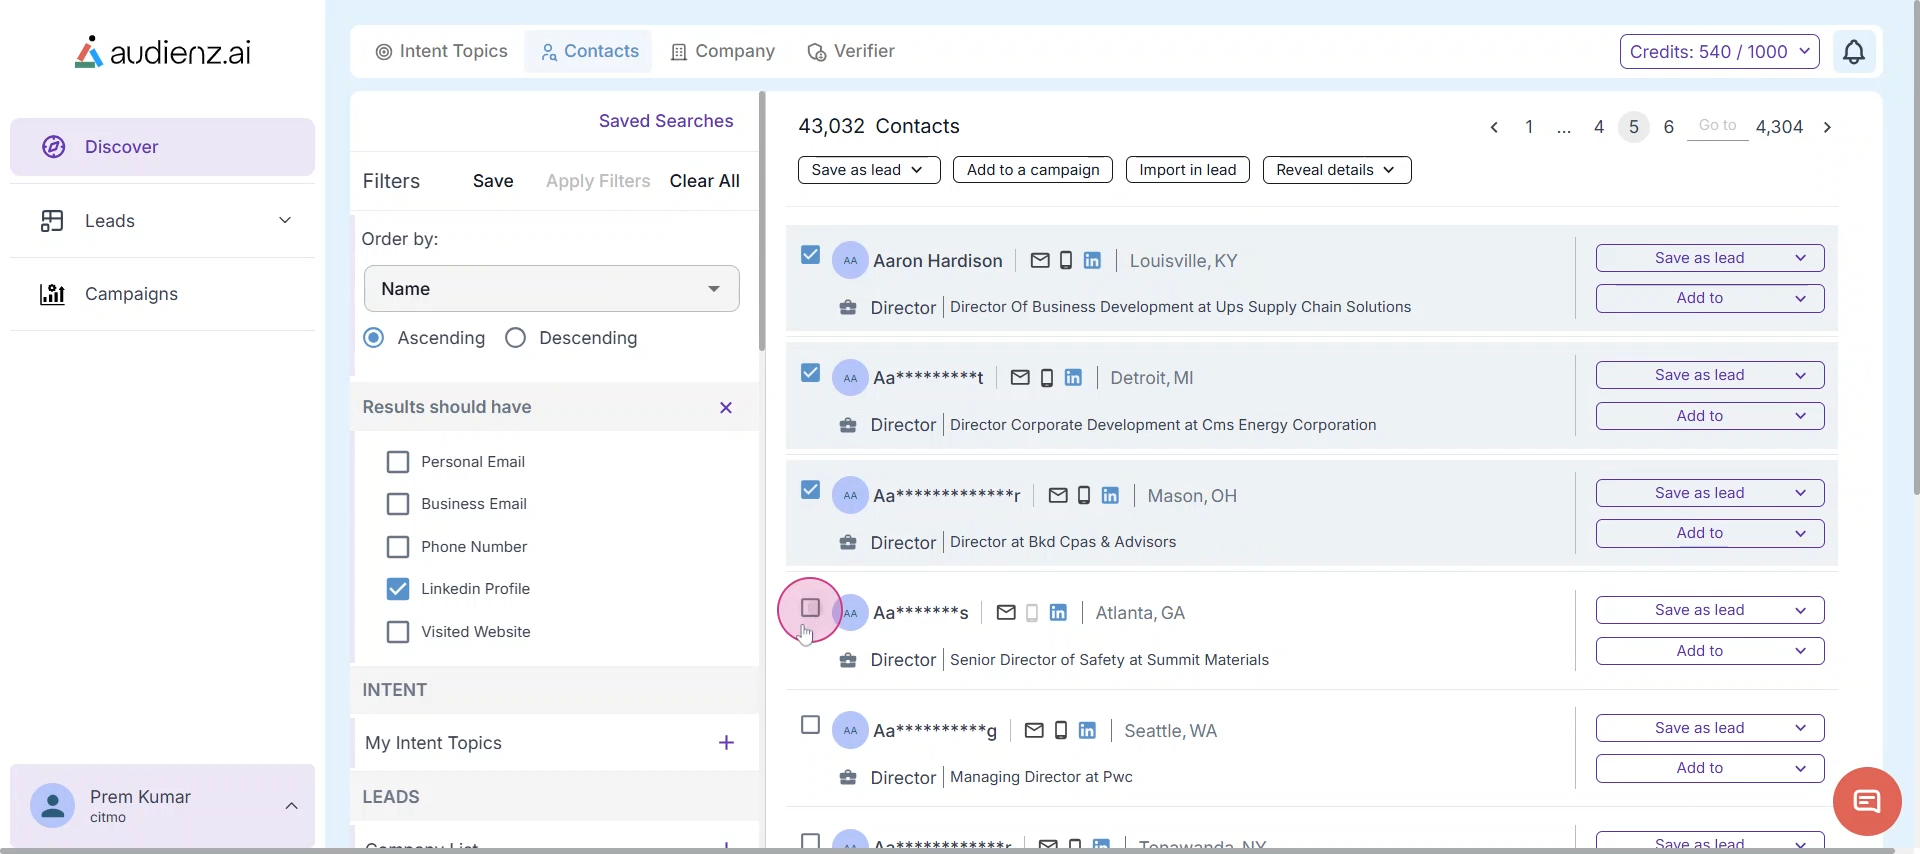
Task: Uncheck the Detroit, MI contact checkbox
Action: click(x=810, y=373)
